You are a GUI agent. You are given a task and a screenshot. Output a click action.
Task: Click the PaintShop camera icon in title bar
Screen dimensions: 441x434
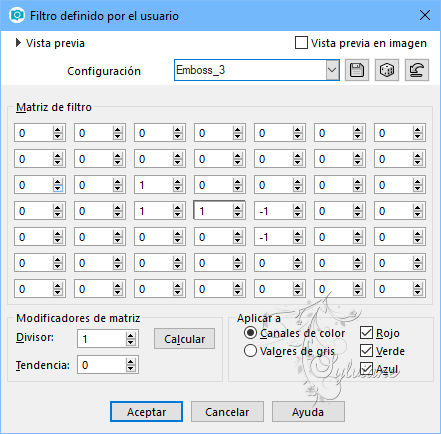coord(17,15)
